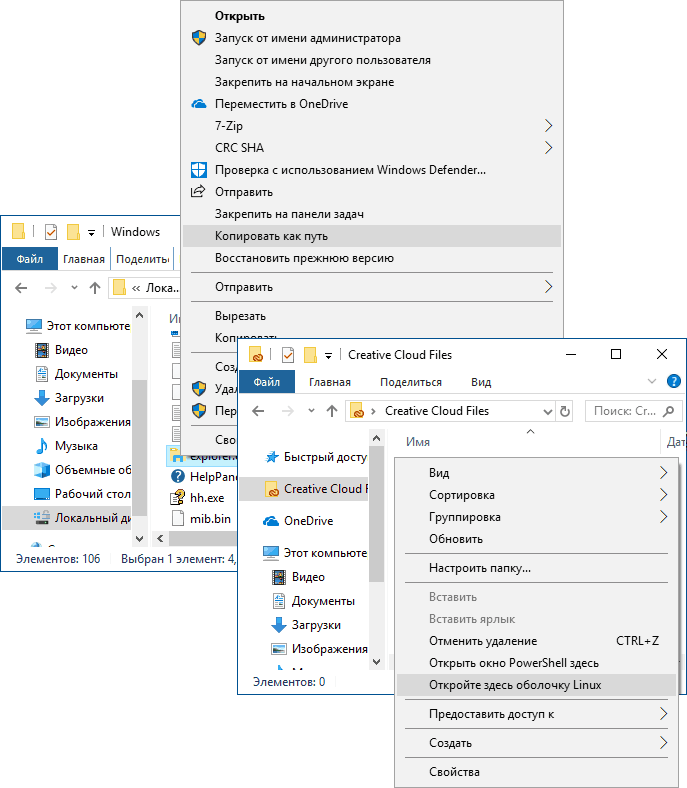The height and width of the screenshot is (788, 687).
Task: Click Up arrow in Creative Cloud Files window
Action: [332, 411]
